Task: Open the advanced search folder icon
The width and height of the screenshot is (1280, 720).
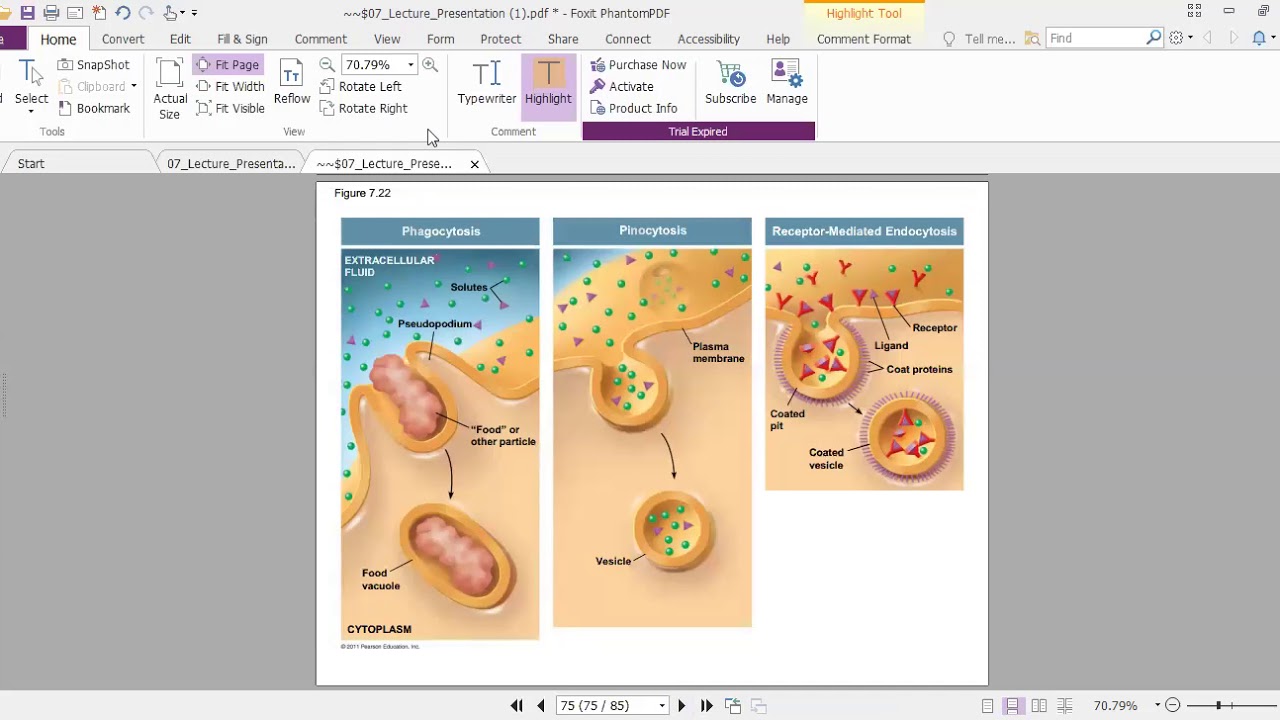Action: click(x=1032, y=39)
